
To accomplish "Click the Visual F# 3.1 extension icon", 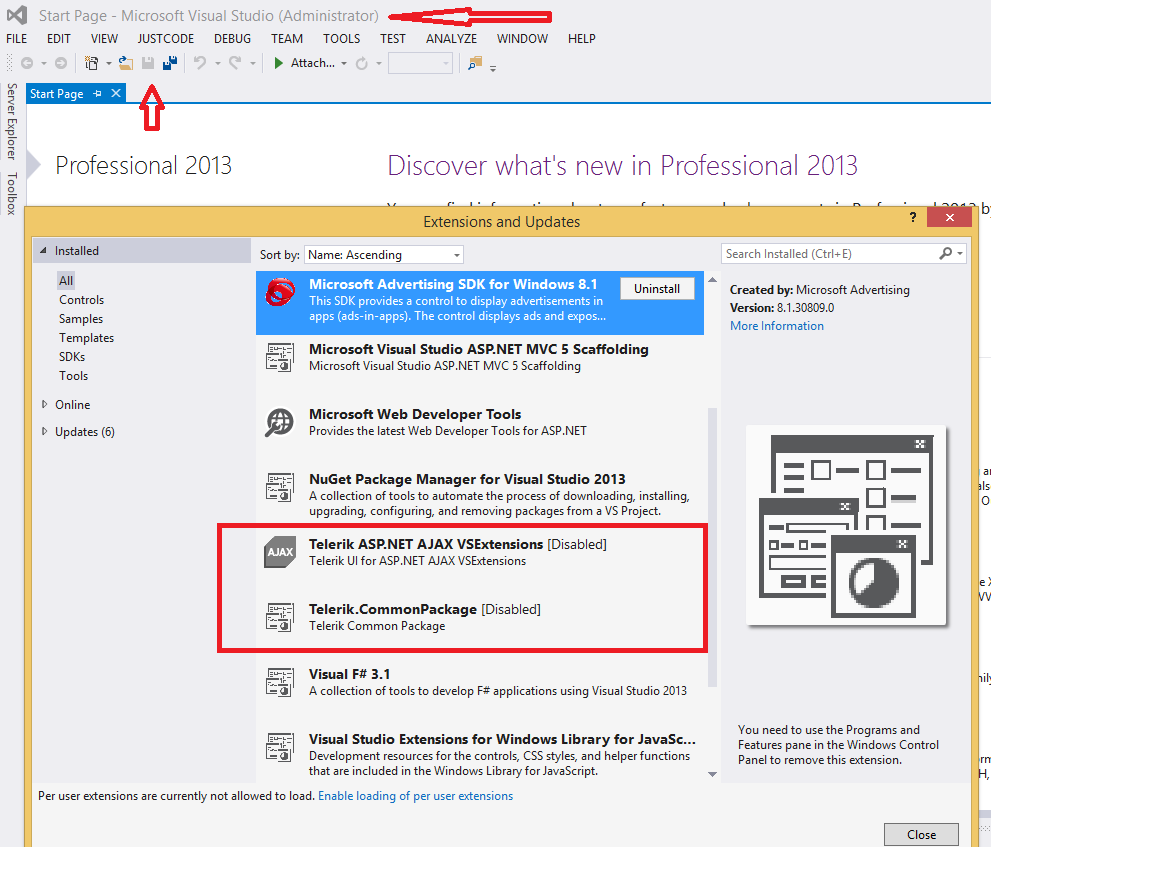I will [x=280, y=683].
